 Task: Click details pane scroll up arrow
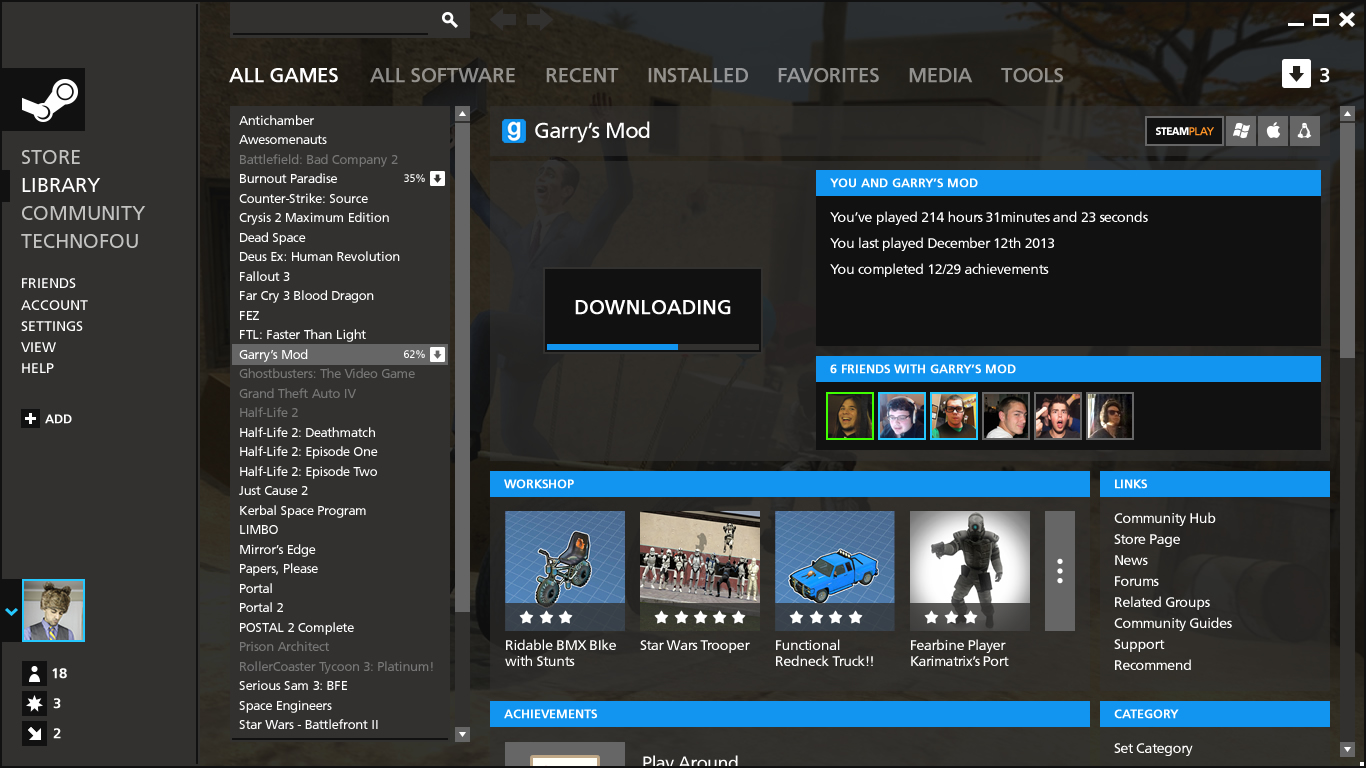pos(1347,113)
